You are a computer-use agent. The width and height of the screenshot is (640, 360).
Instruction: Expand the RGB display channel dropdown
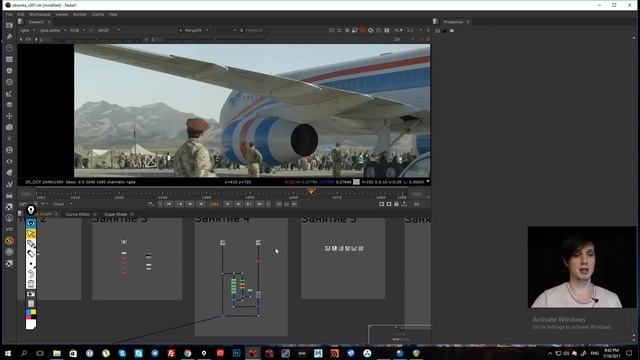pos(78,30)
